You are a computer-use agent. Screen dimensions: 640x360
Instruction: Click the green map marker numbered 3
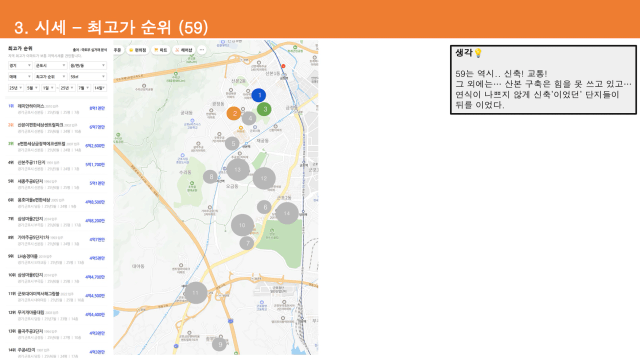[x=264, y=109]
